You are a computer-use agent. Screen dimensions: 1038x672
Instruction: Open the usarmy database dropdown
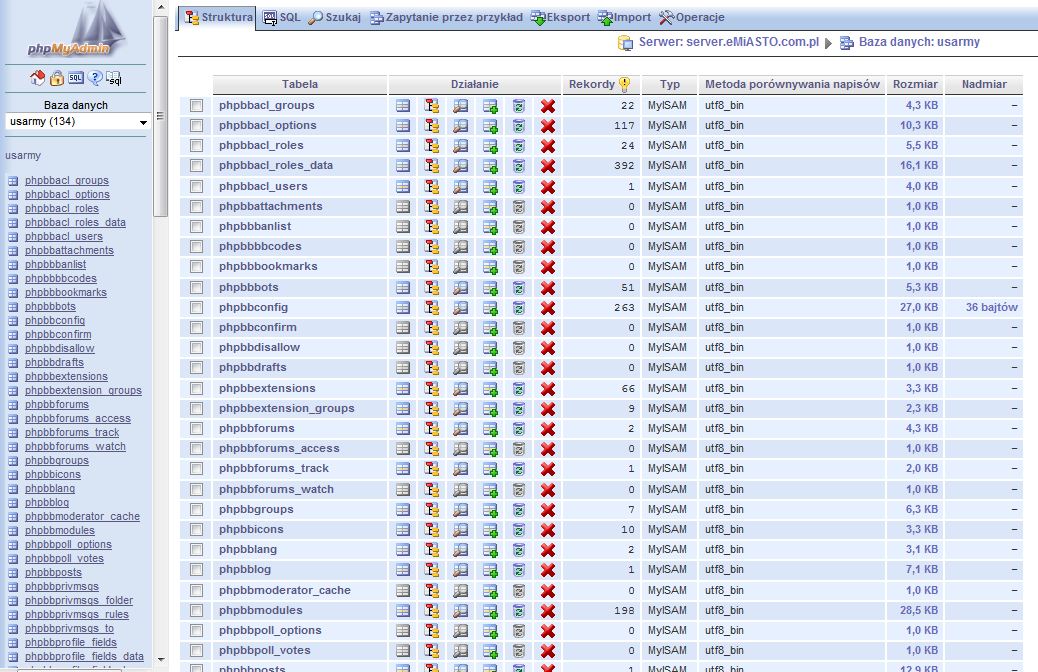pyautogui.click(x=77, y=122)
